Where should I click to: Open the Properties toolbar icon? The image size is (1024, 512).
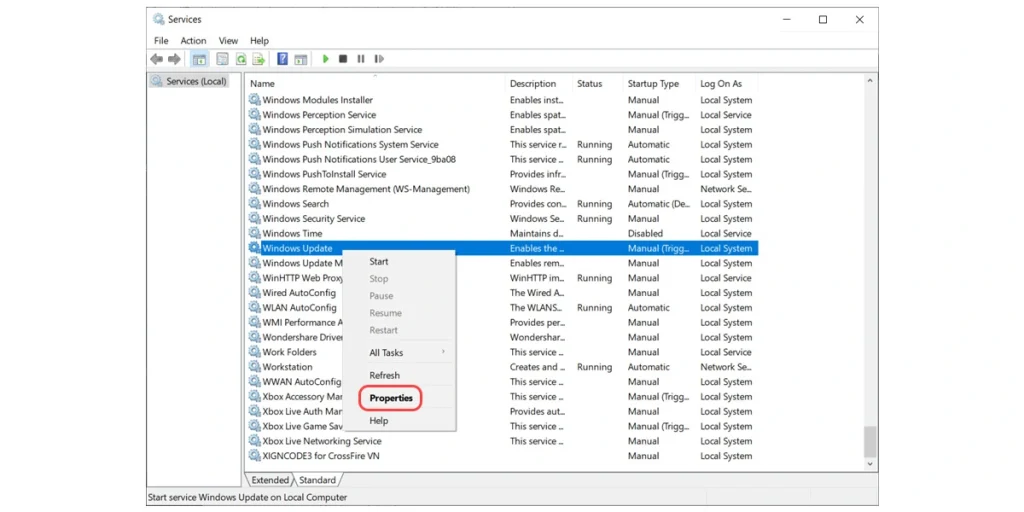click(x=223, y=59)
